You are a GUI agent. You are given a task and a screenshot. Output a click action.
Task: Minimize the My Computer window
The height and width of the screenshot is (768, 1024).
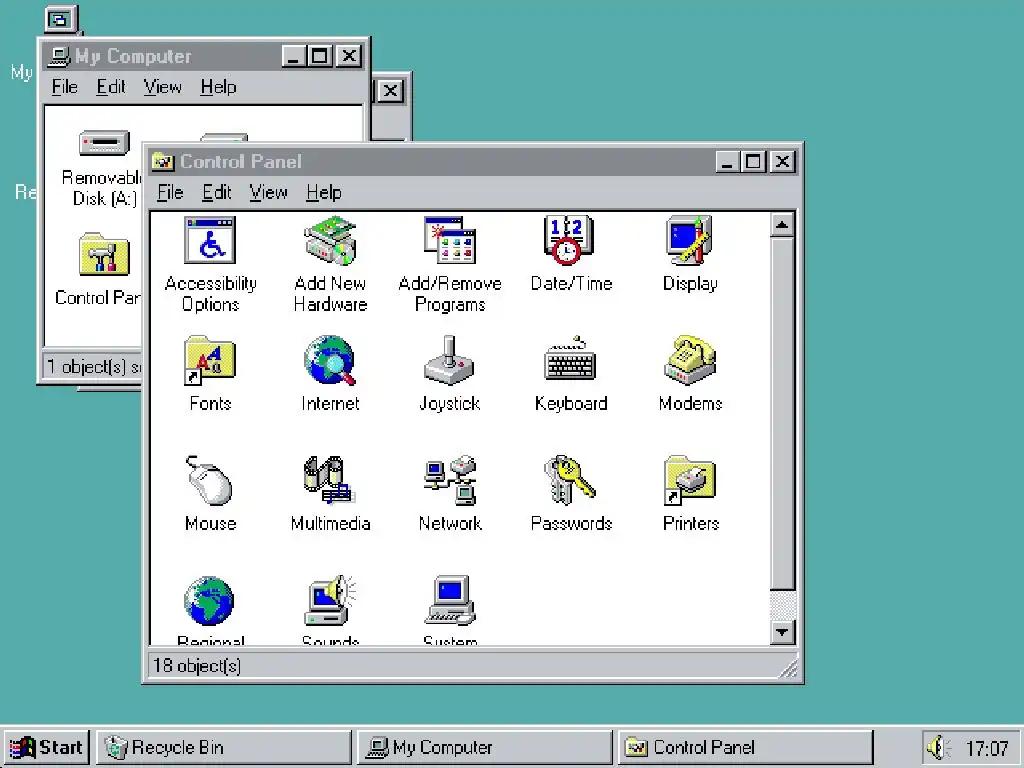(x=294, y=56)
